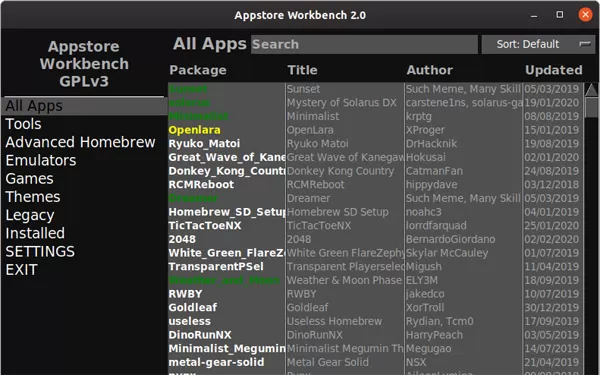Switch to the Emulators category
The height and width of the screenshot is (375, 600).
pos(41,161)
